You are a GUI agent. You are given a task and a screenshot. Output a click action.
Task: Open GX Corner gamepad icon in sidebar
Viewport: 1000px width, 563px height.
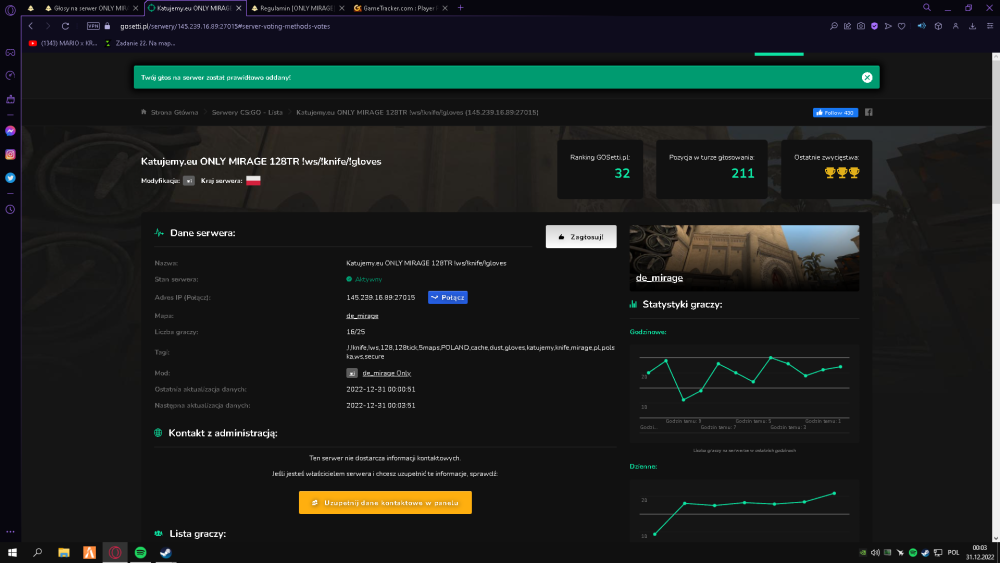tap(10, 52)
